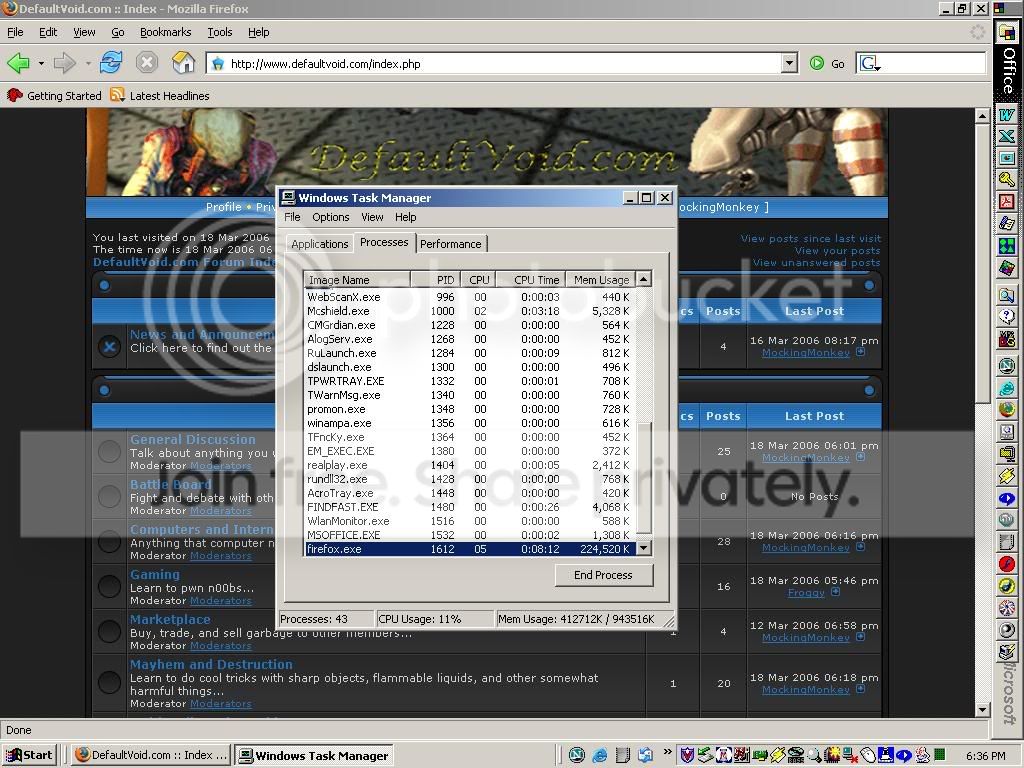Open the Start menu

coord(29,755)
